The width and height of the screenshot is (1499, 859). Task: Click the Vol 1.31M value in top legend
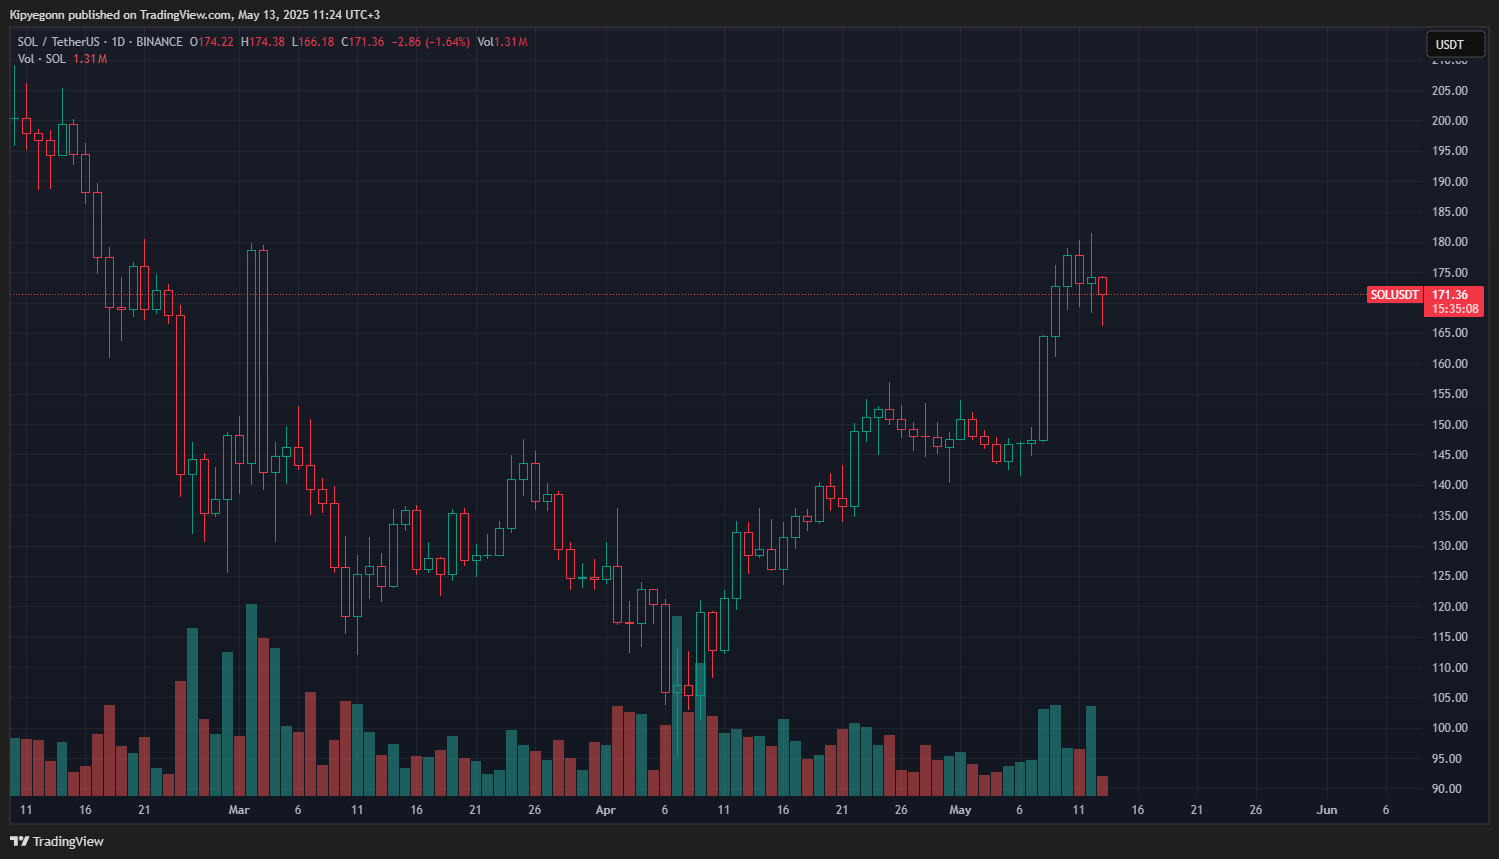502,42
